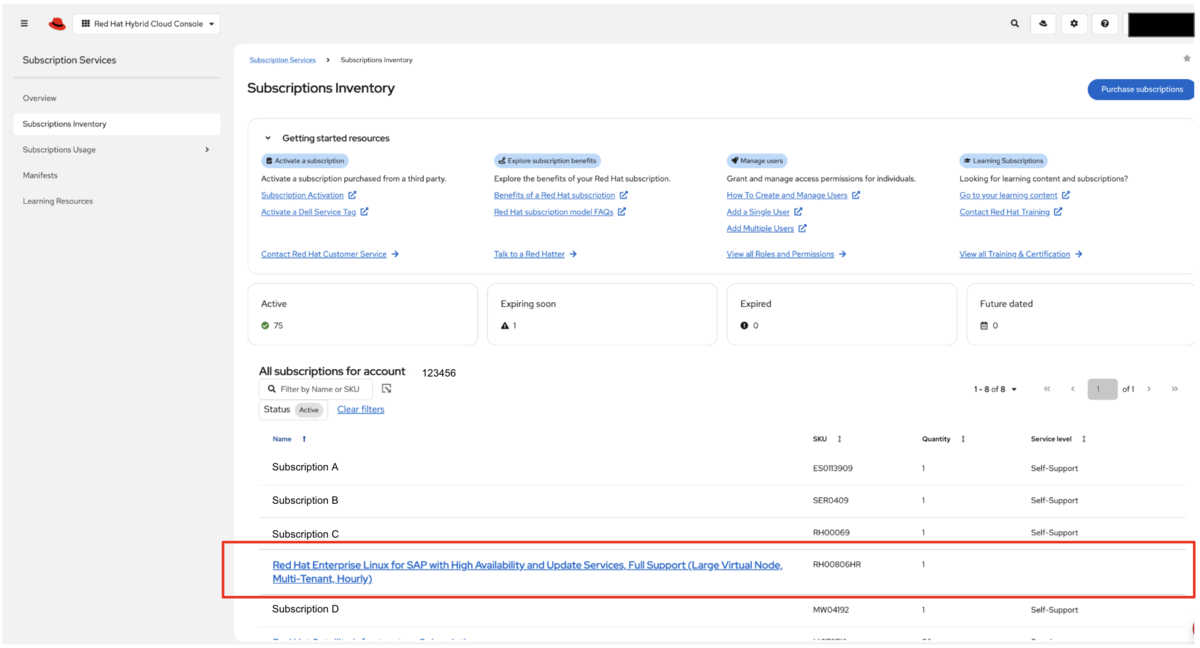Click the Explore subscription benefits label

pos(548,160)
